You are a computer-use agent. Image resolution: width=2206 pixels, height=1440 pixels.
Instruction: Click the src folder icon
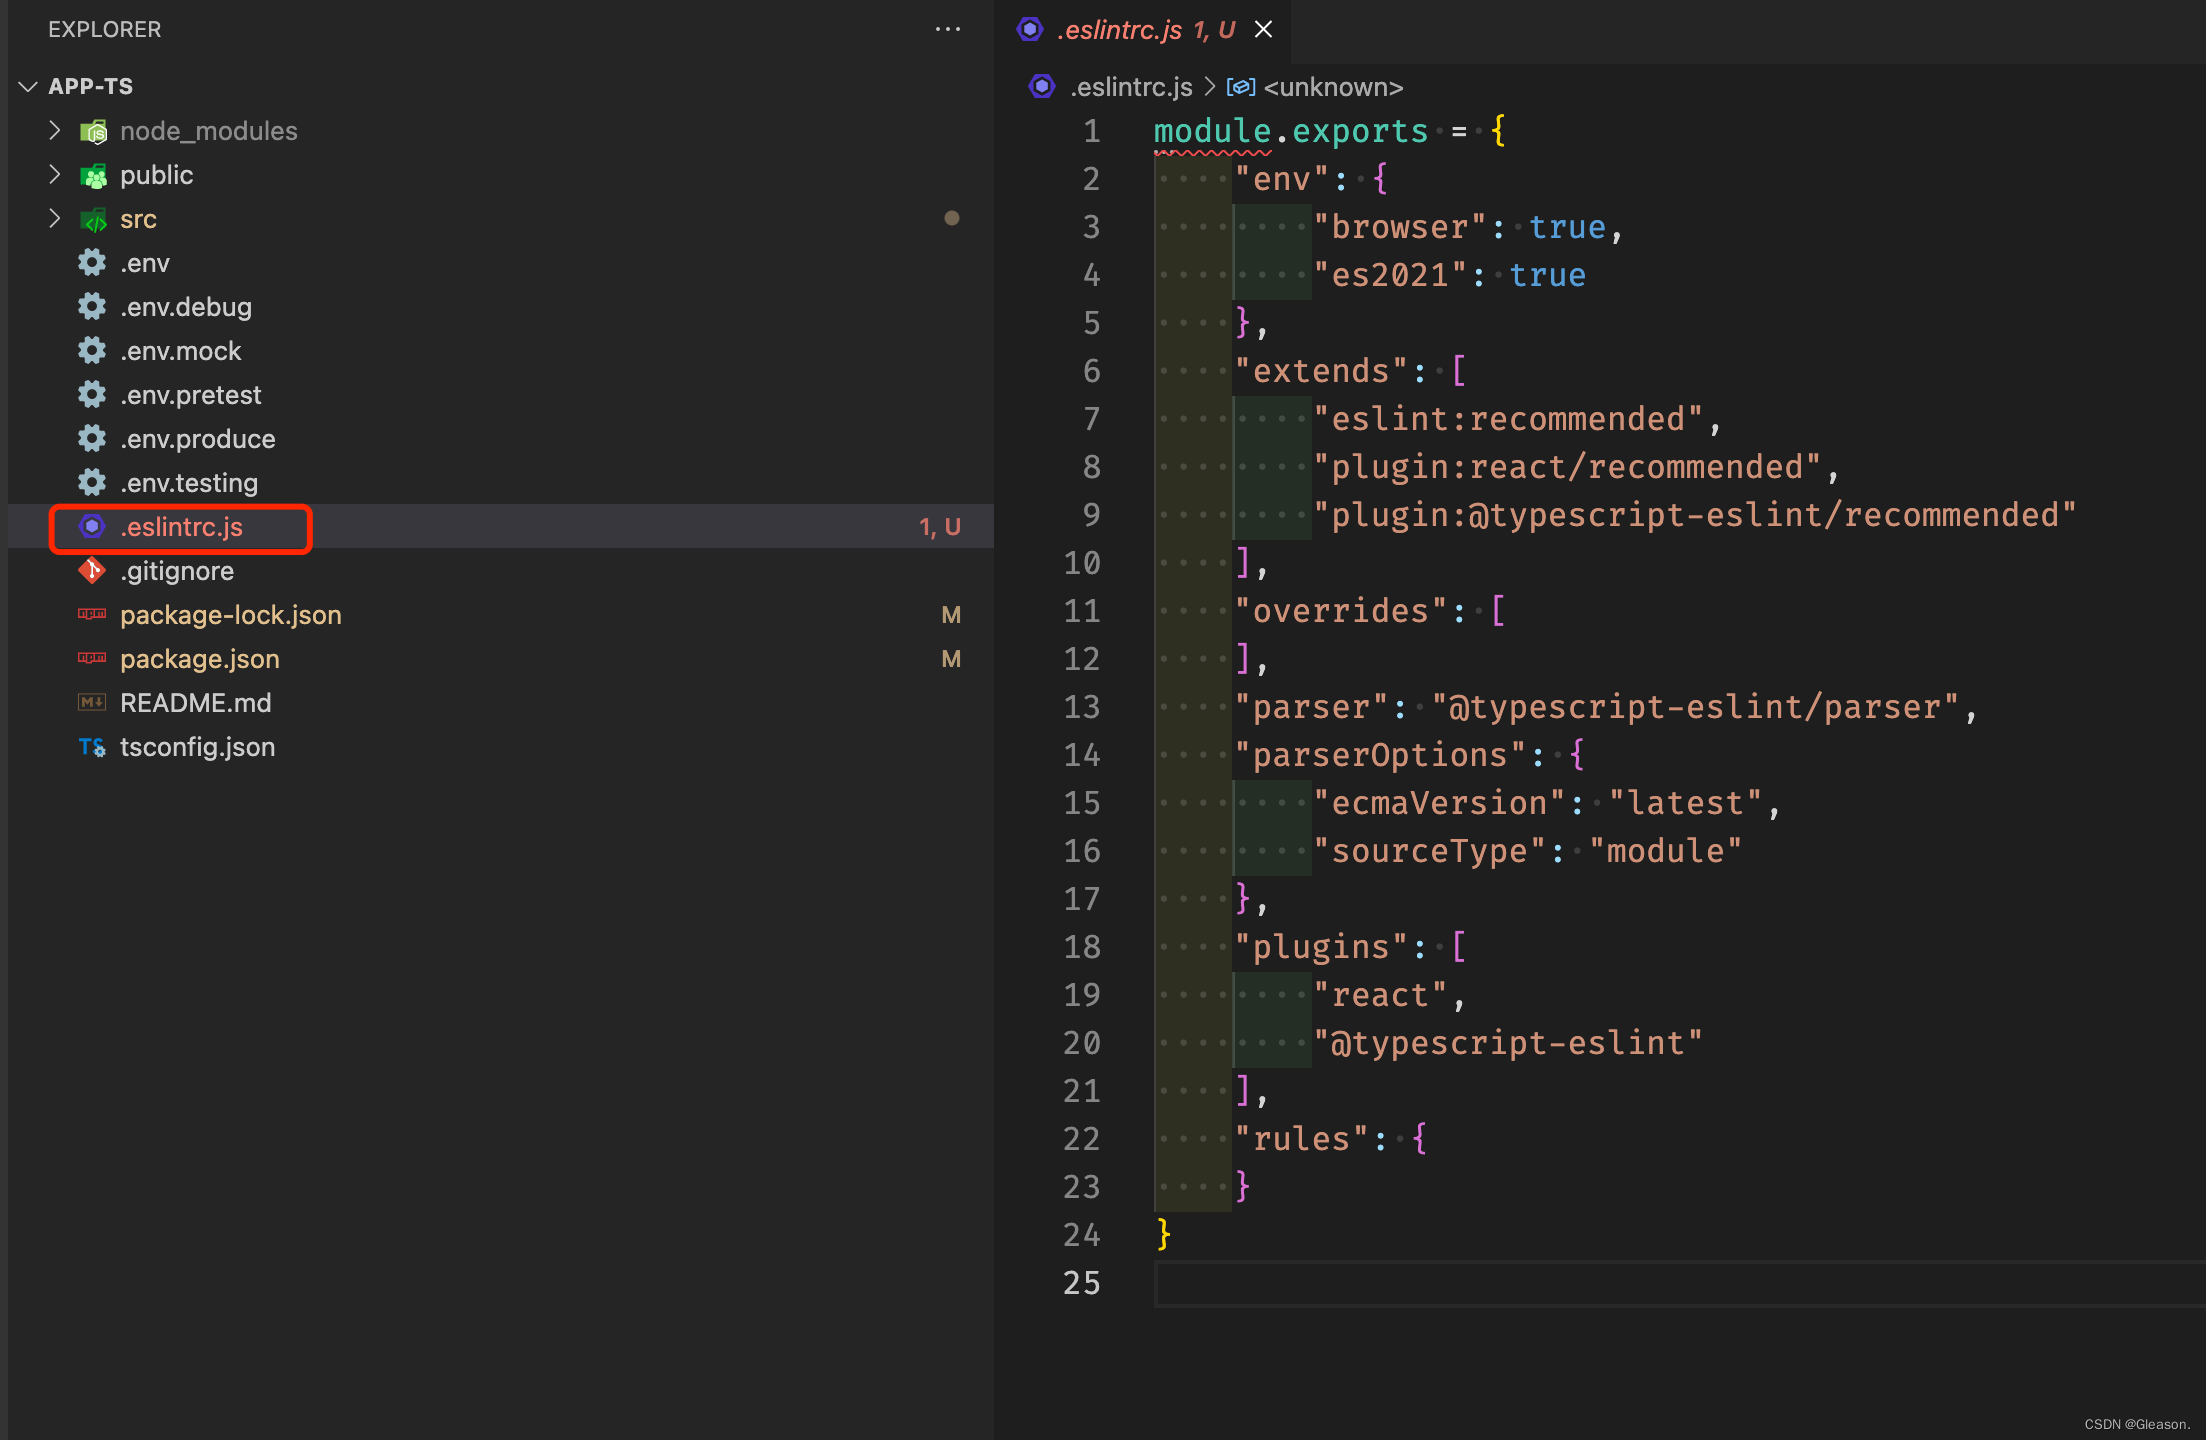pyautogui.click(x=93, y=220)
